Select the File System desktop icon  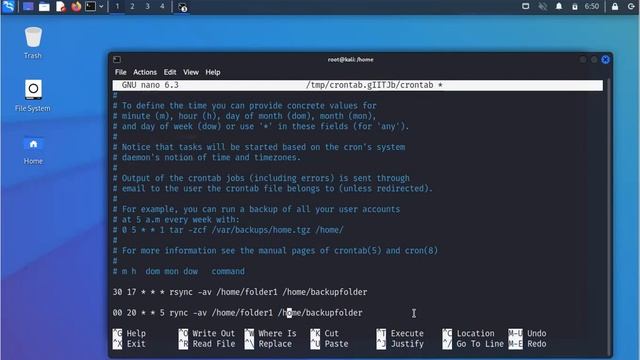coord(33,96)
